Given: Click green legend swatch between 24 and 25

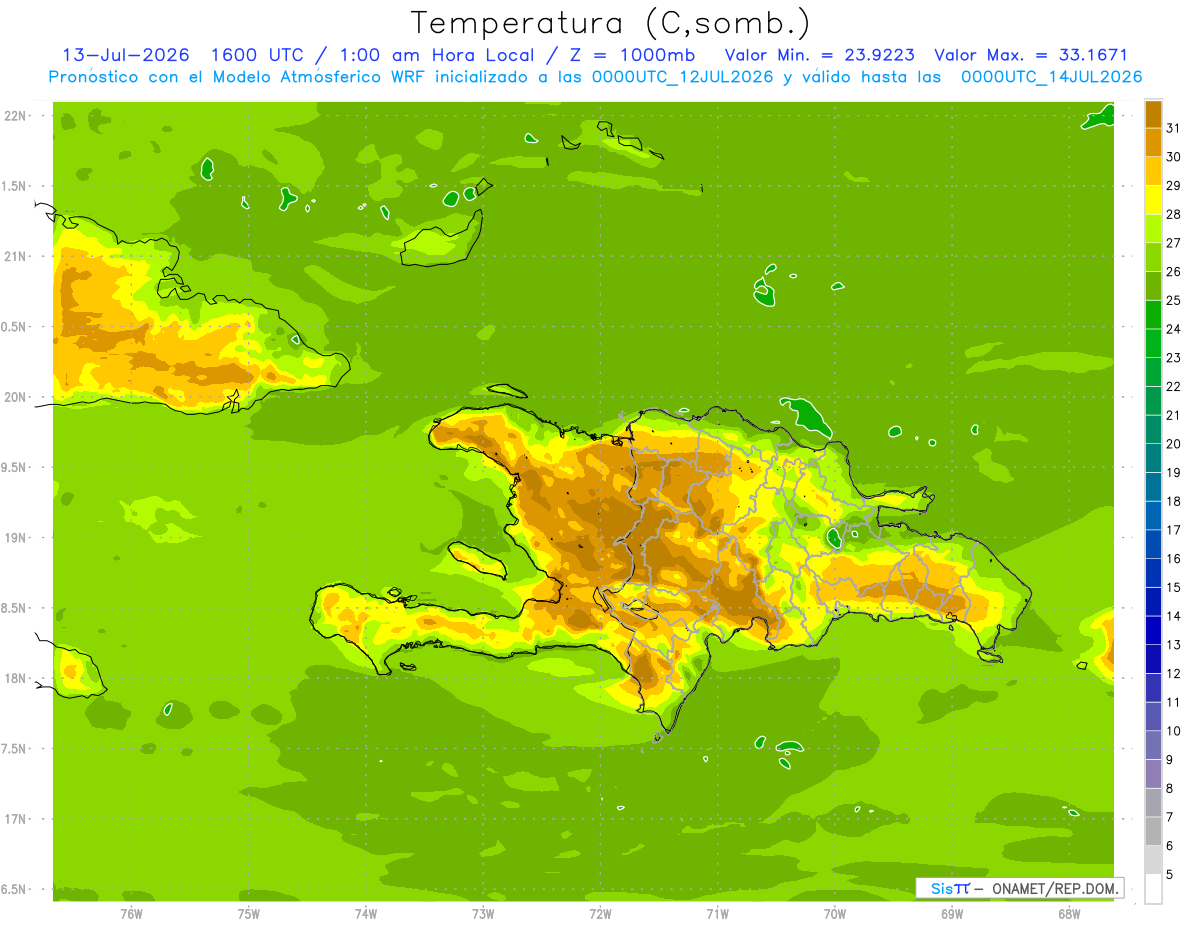Looking at the screenshot, I should click(x=1153, y=314).
